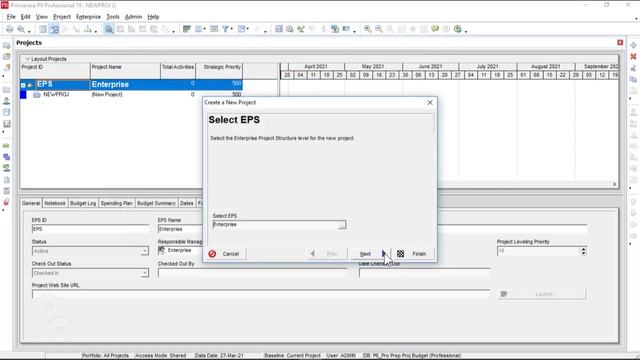Open the Tools menu

click(x=113, y=17)
